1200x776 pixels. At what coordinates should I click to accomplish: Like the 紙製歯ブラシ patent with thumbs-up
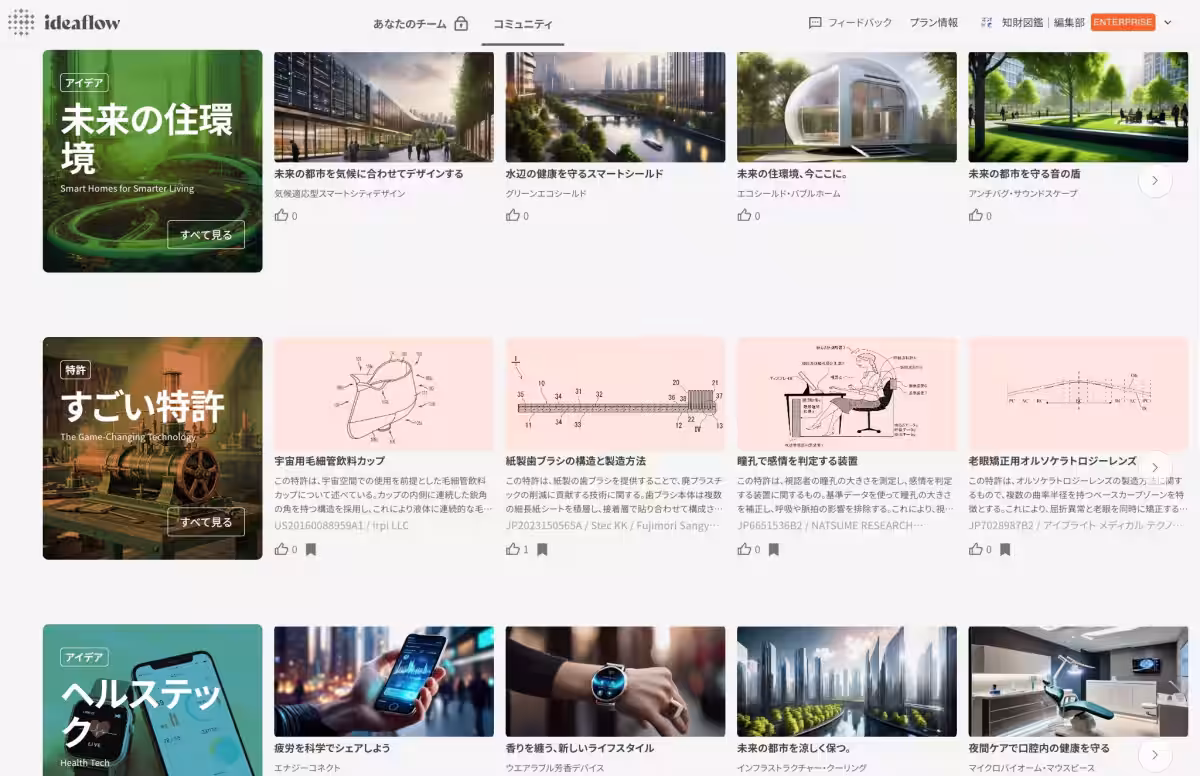513,549
